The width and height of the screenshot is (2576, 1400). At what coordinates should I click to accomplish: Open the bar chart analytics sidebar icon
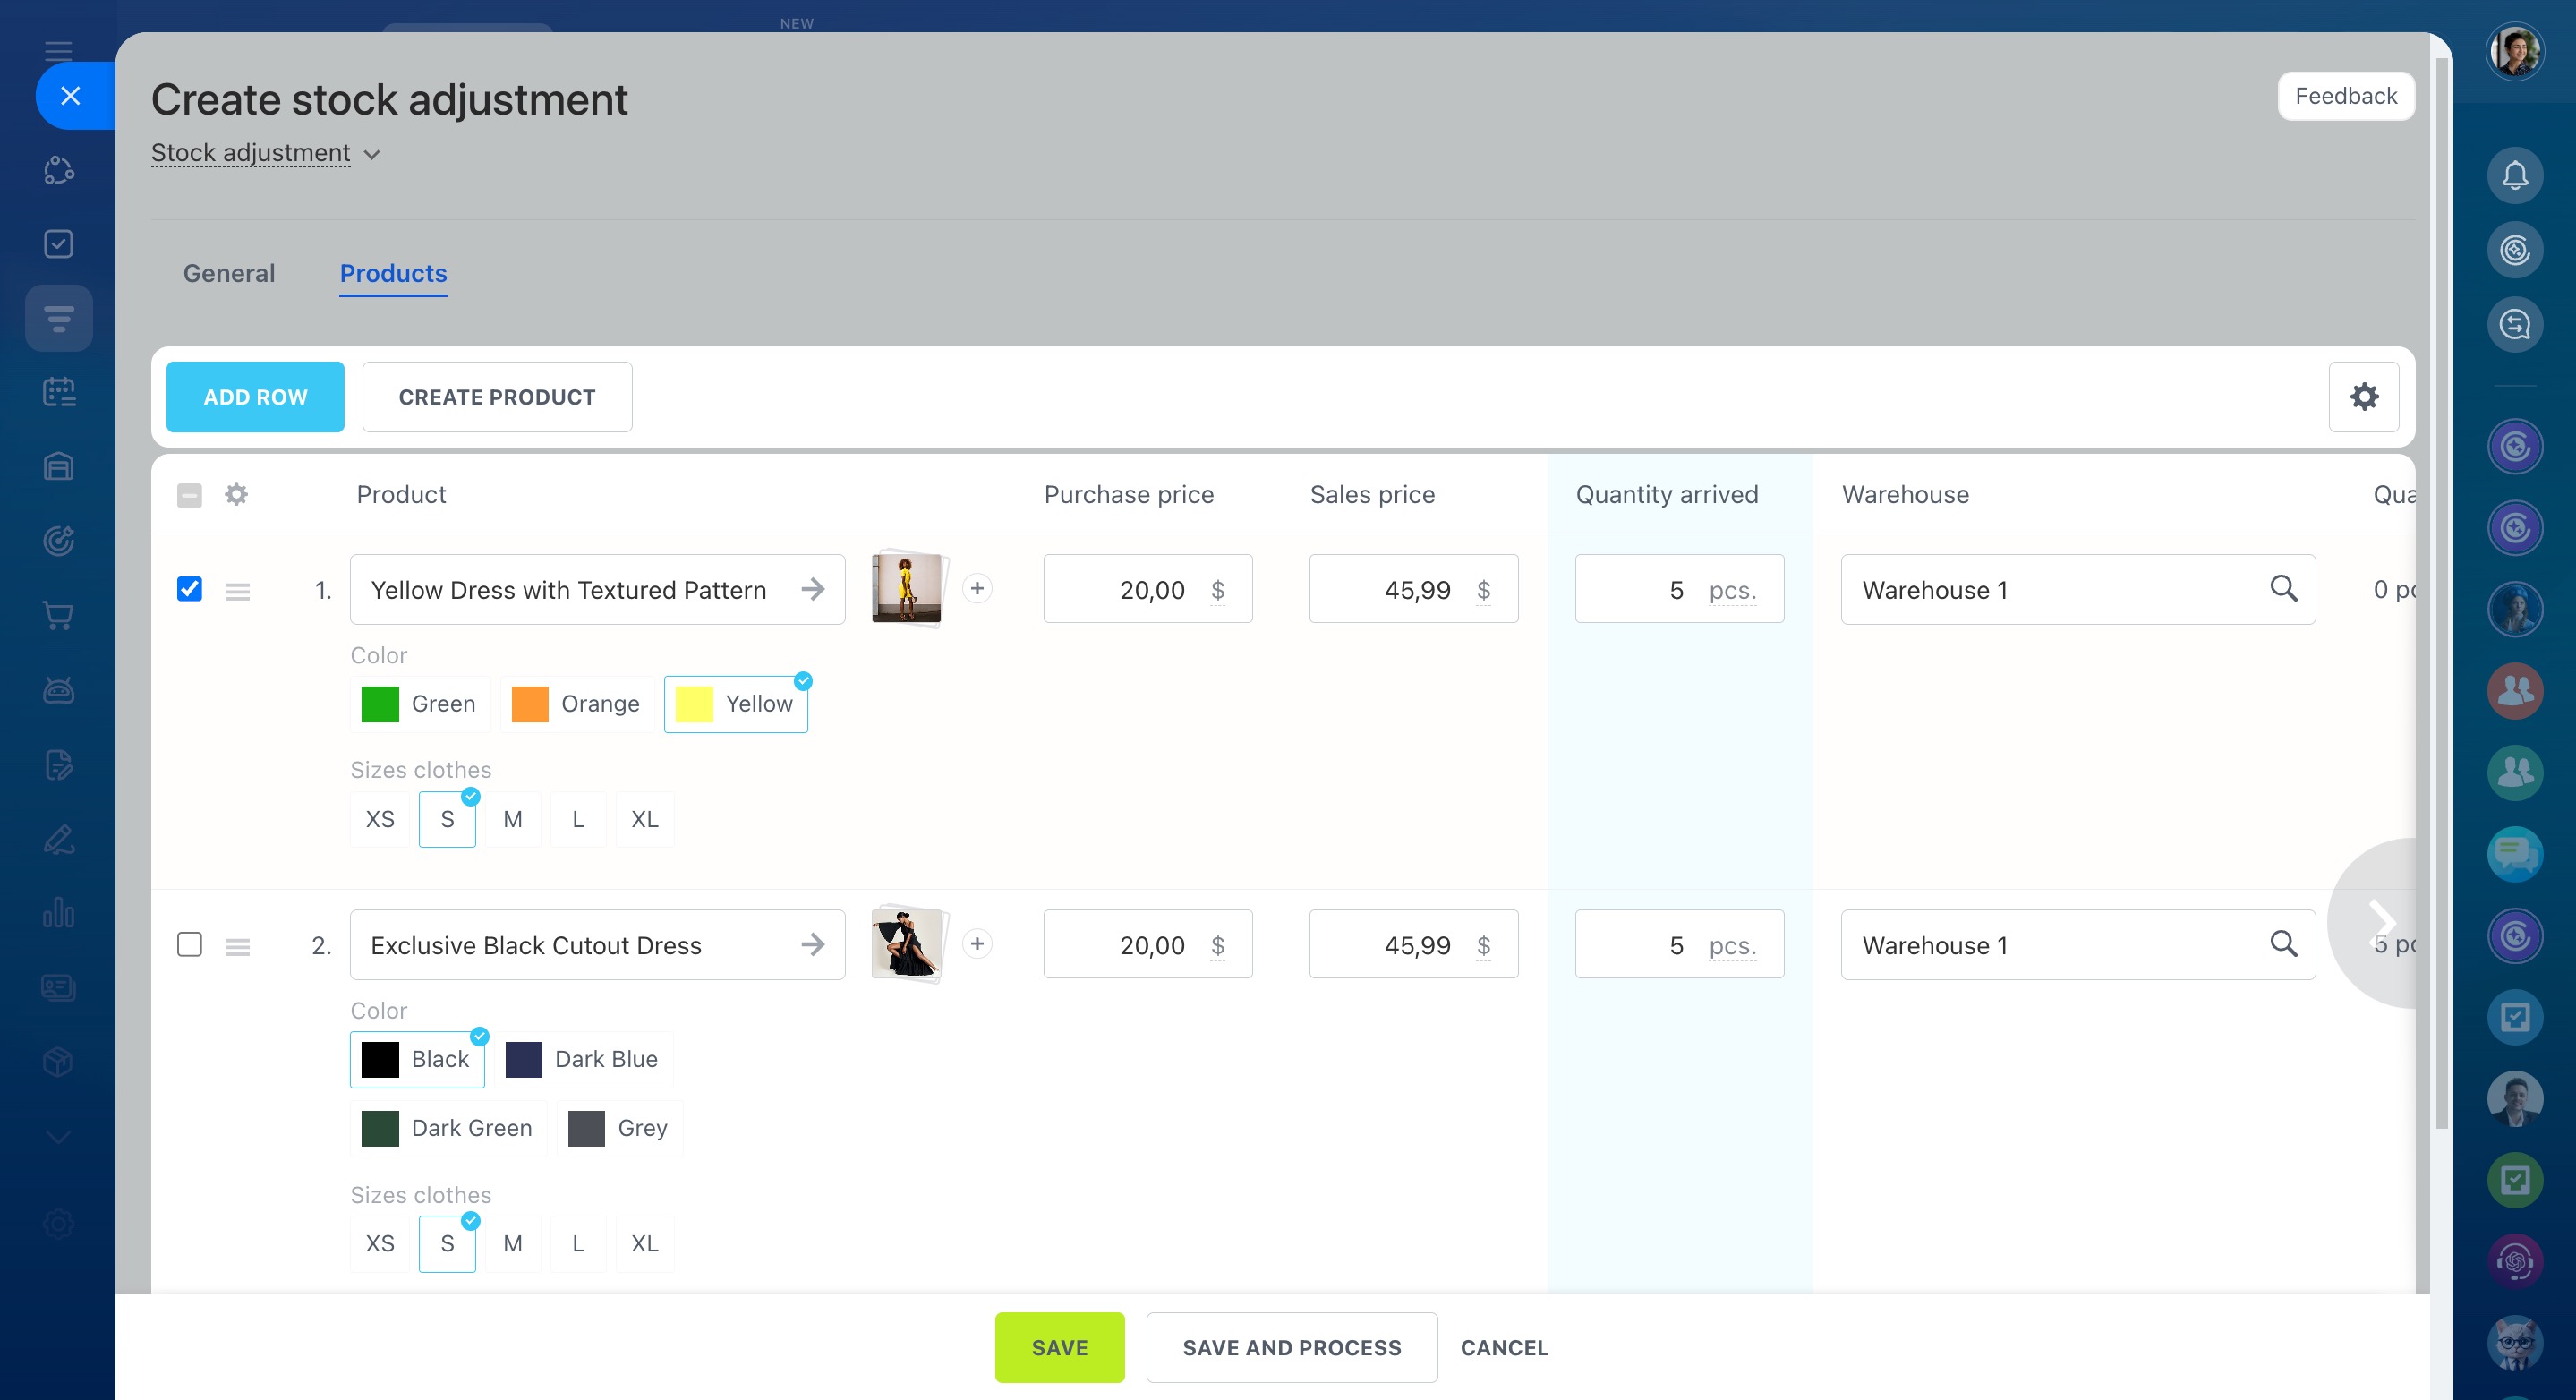pyautogui.click(x=58, y=912)
